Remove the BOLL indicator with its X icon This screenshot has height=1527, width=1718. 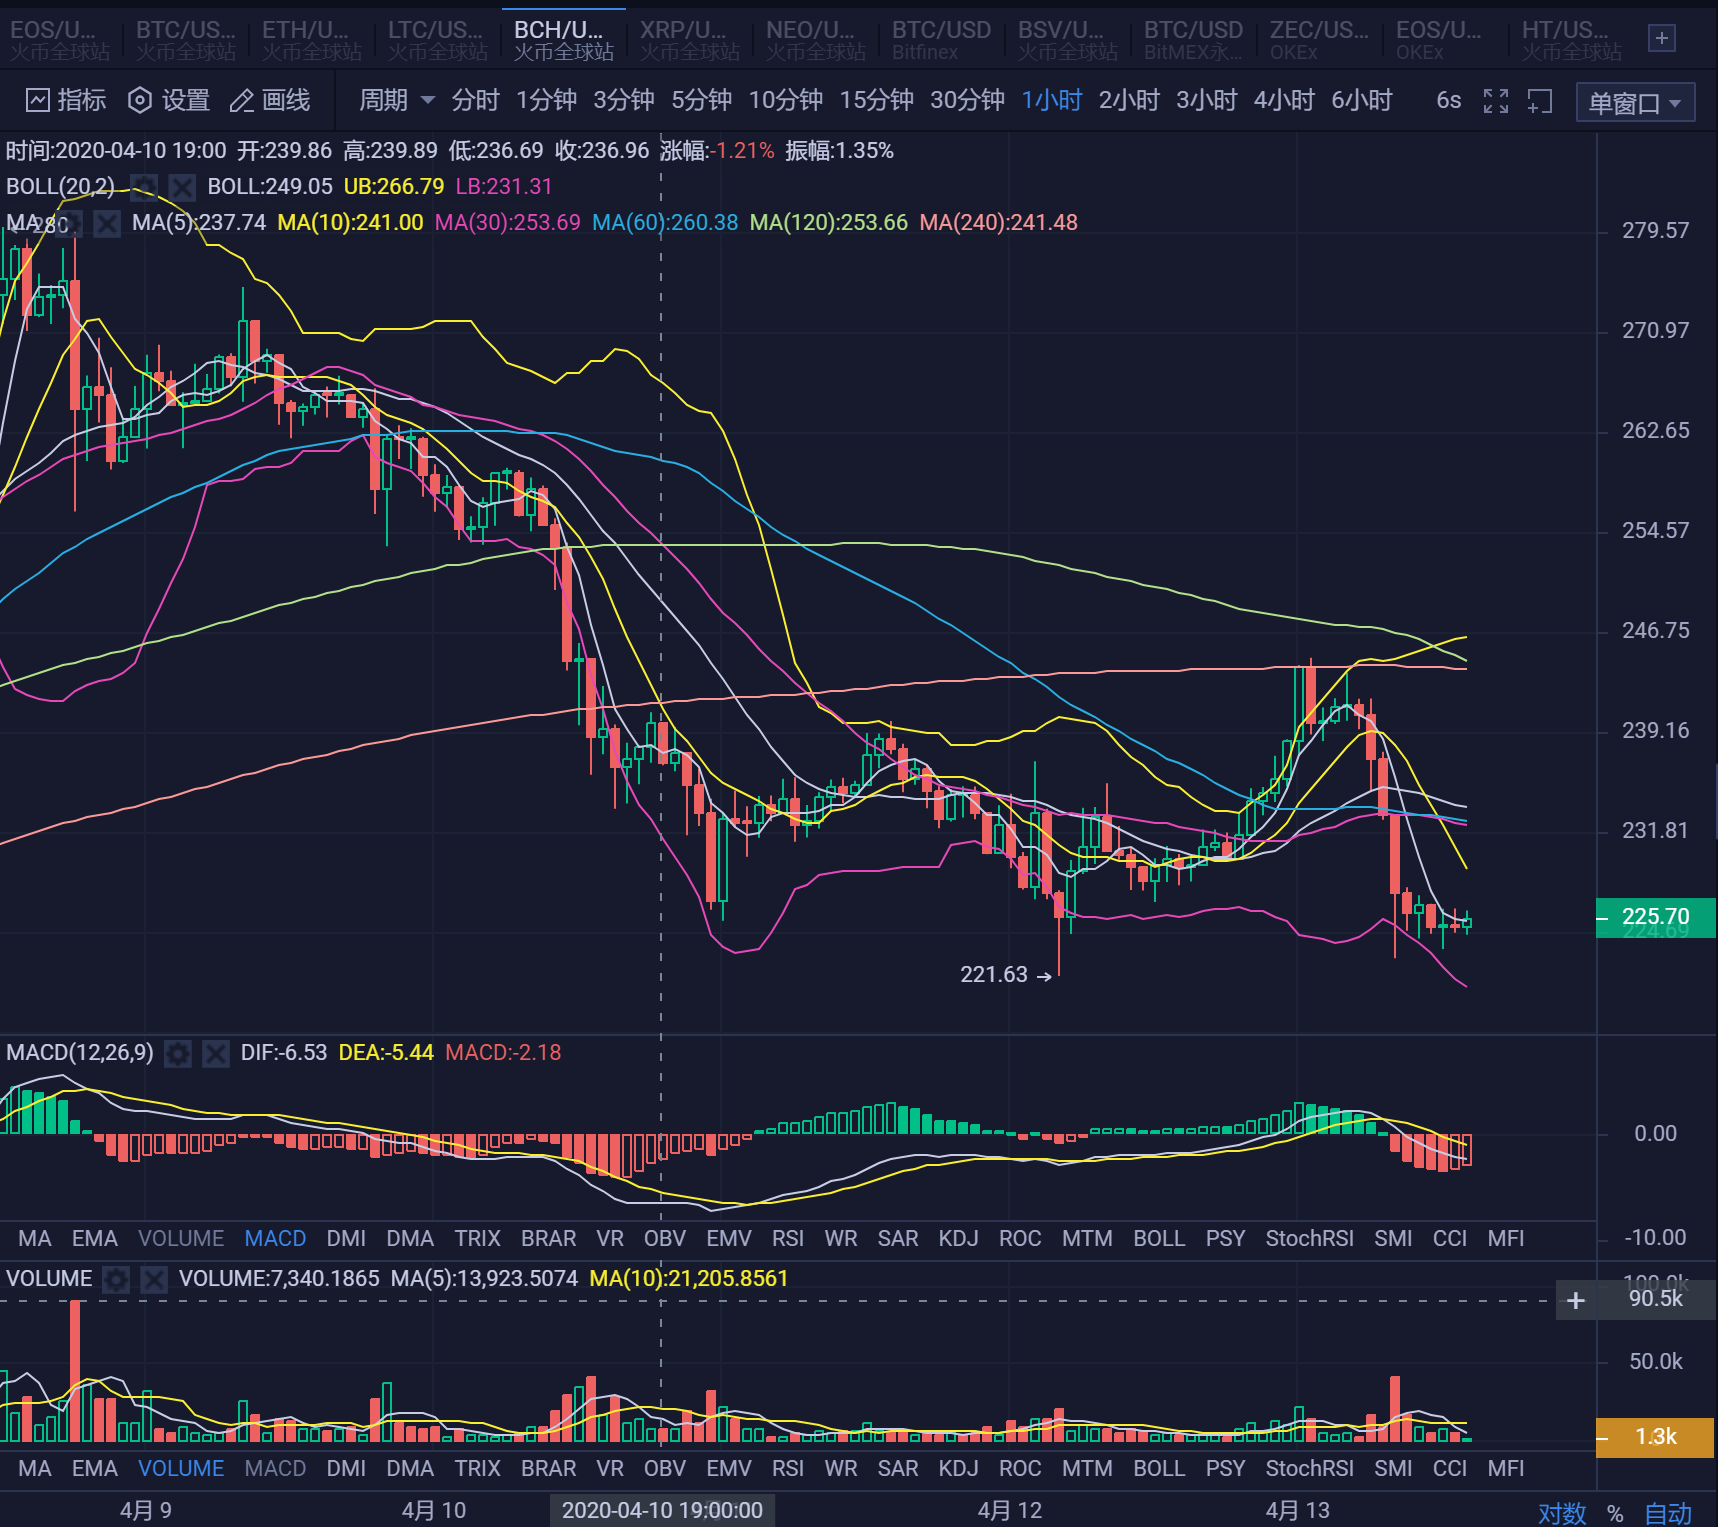[x=182, y=186]
